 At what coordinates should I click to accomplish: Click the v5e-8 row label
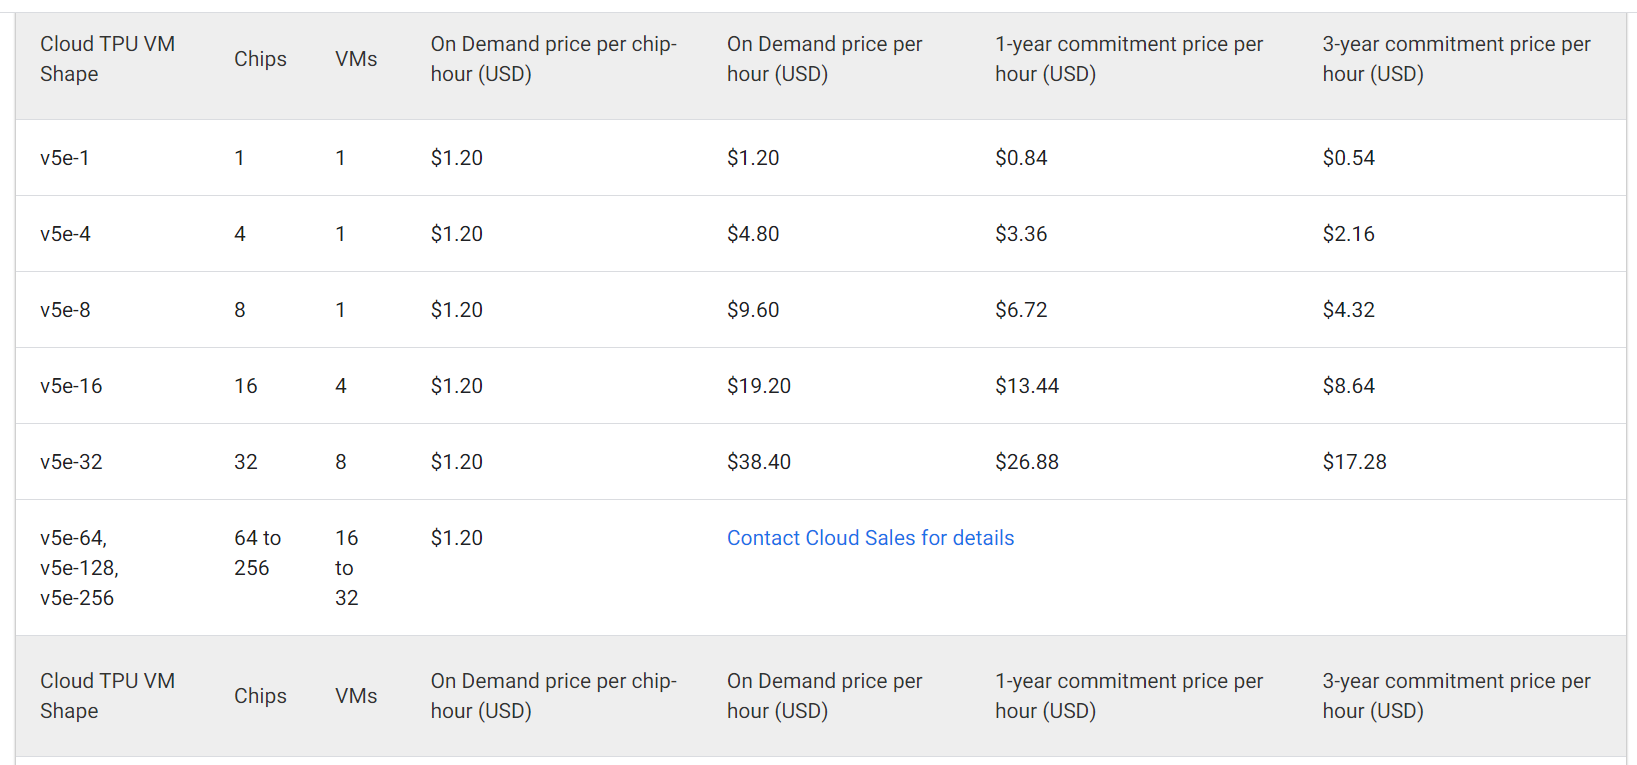(65, 310)
